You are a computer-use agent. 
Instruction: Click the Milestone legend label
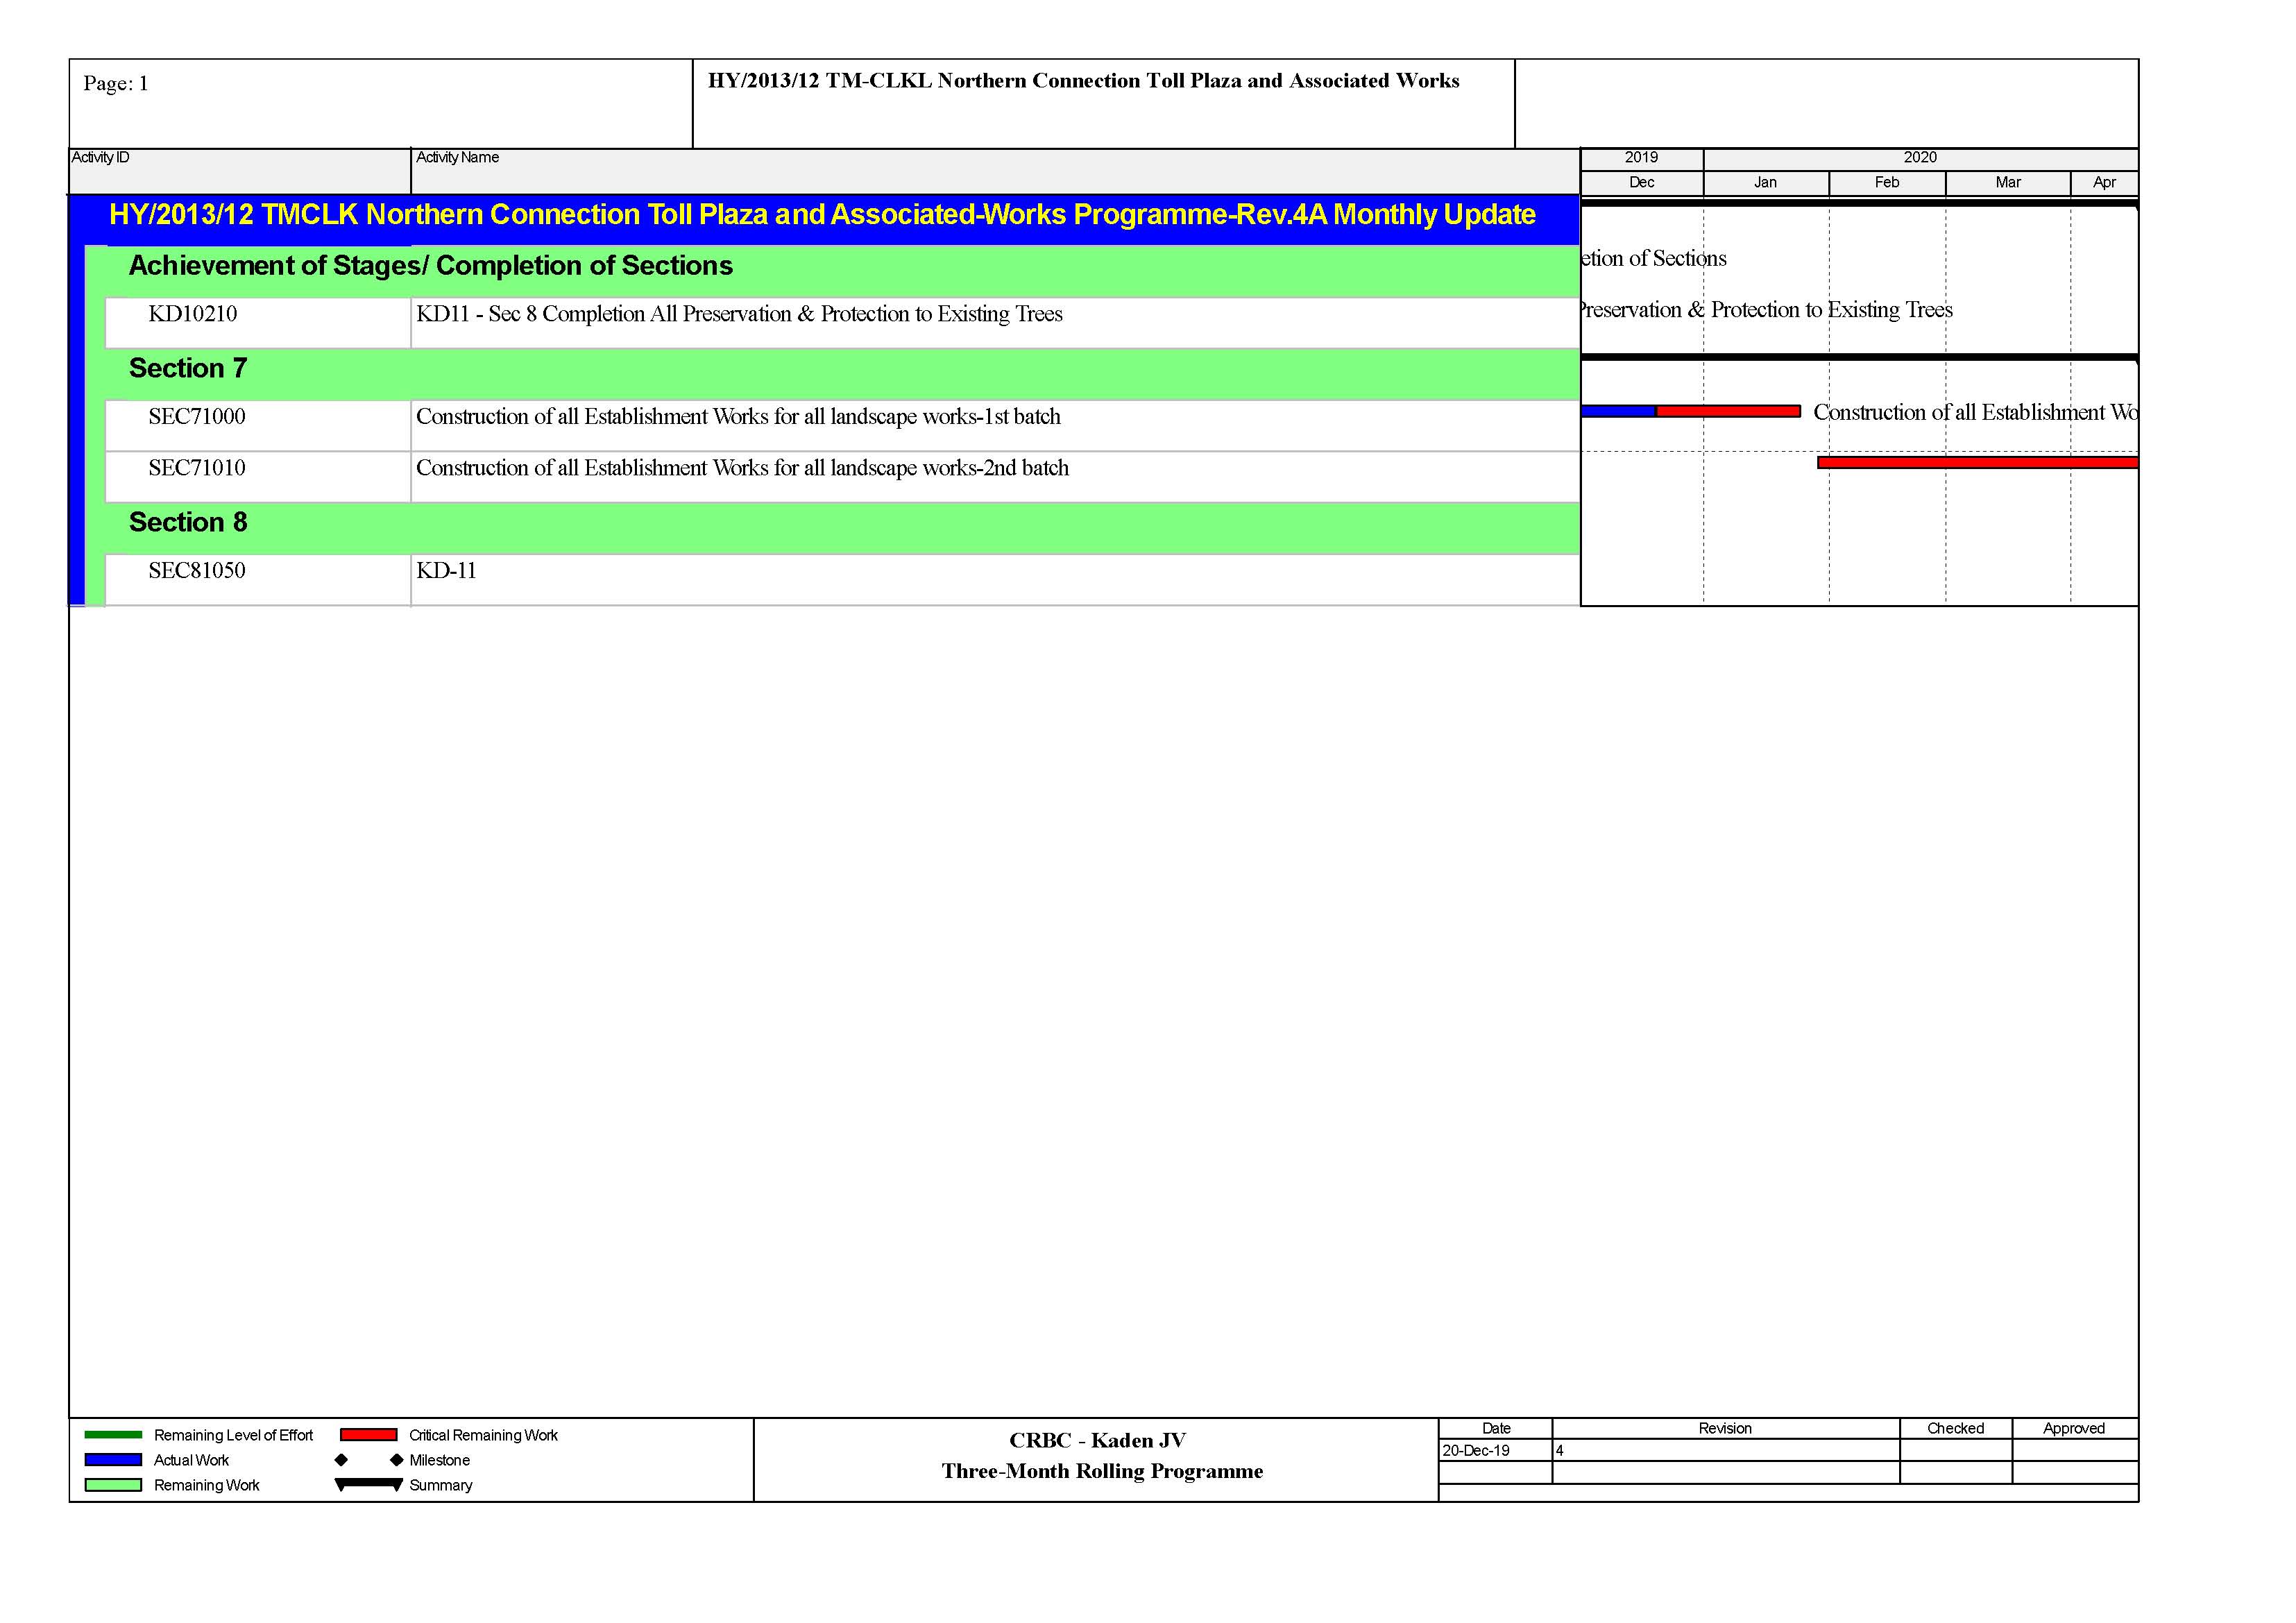439,1460
